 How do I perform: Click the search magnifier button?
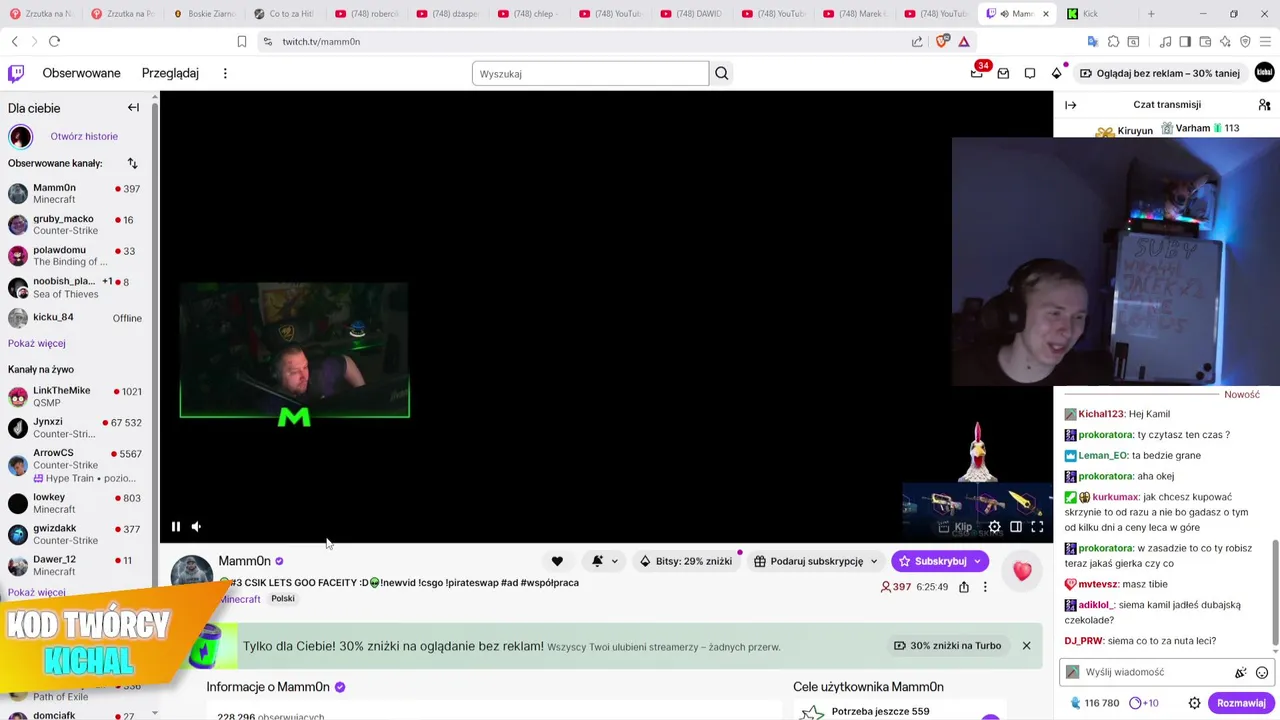(x=722, y=73)
